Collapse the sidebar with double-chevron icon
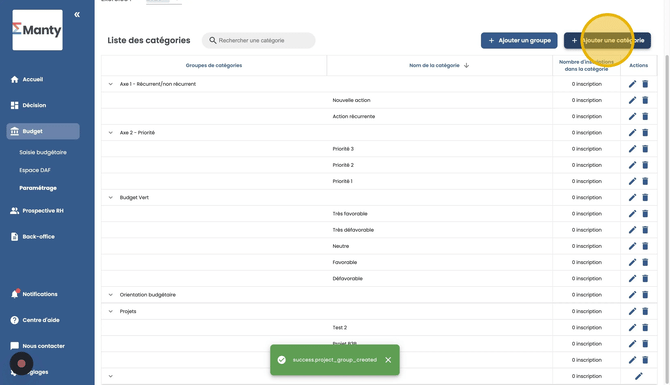Image resolution: width=670 pixels, height=385 pixels. [x=77, y=15]
